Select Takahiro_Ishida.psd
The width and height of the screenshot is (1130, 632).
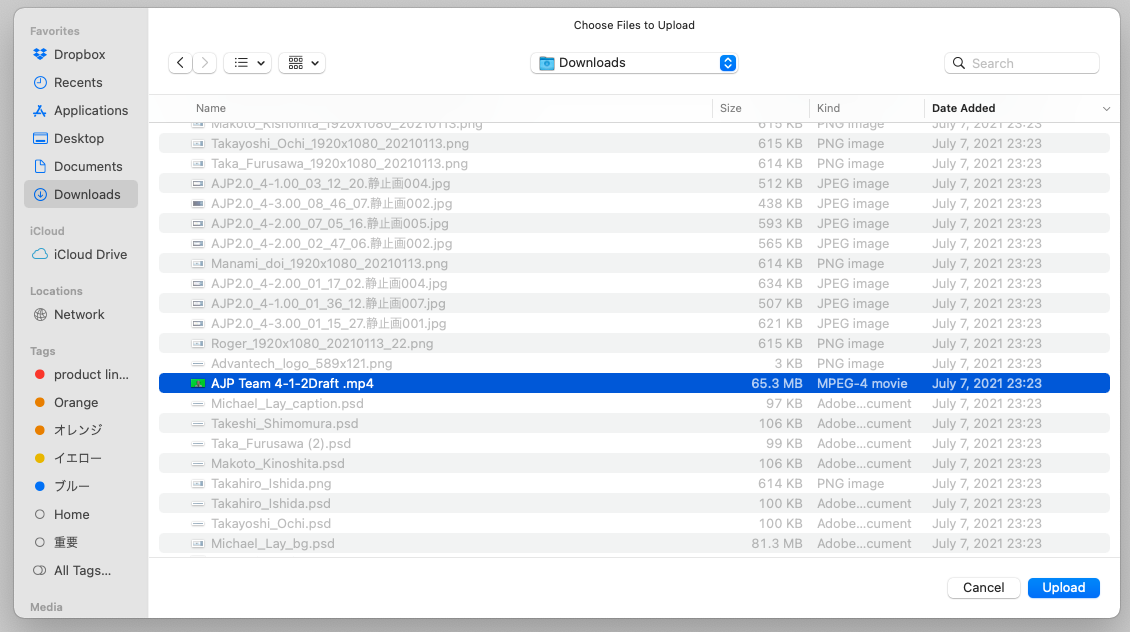634,504
